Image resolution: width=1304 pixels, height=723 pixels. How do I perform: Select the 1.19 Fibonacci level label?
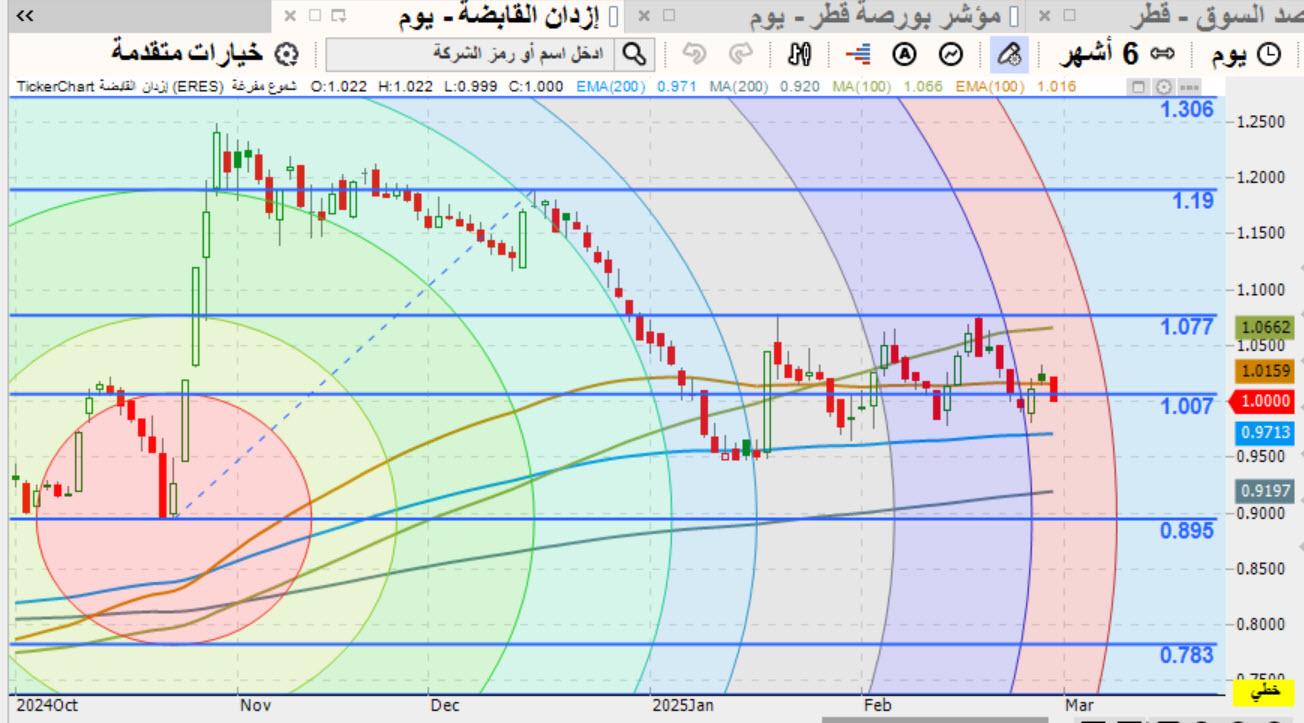[1193, 200]
